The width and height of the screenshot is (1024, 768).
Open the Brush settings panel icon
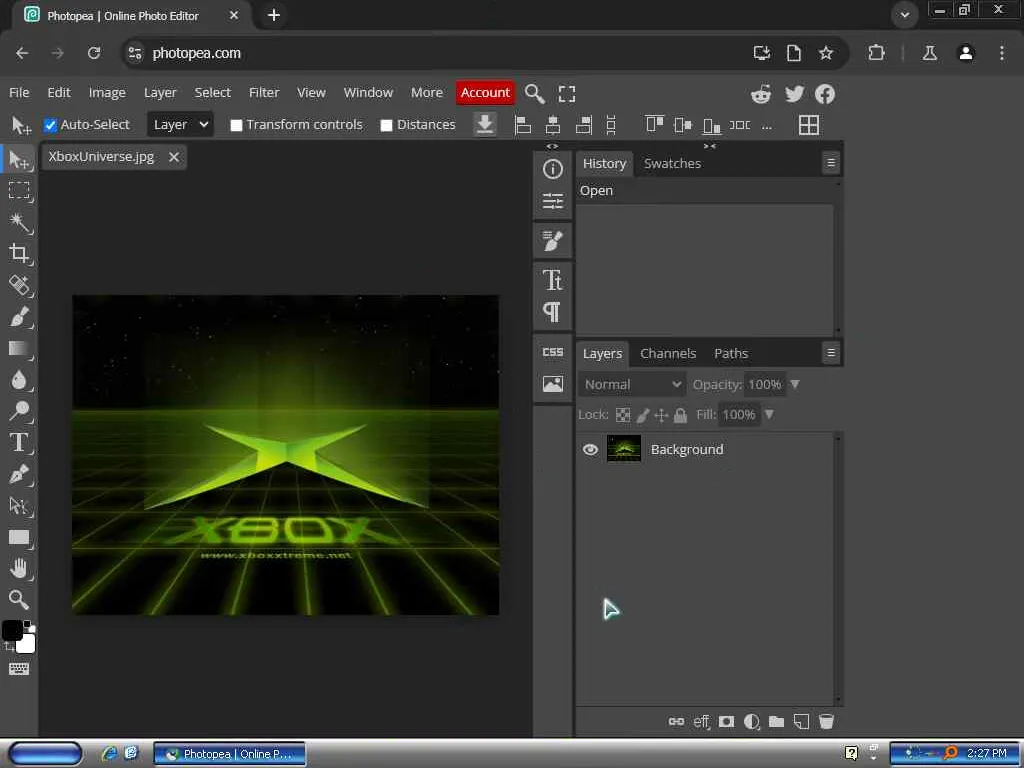[552, 241]
